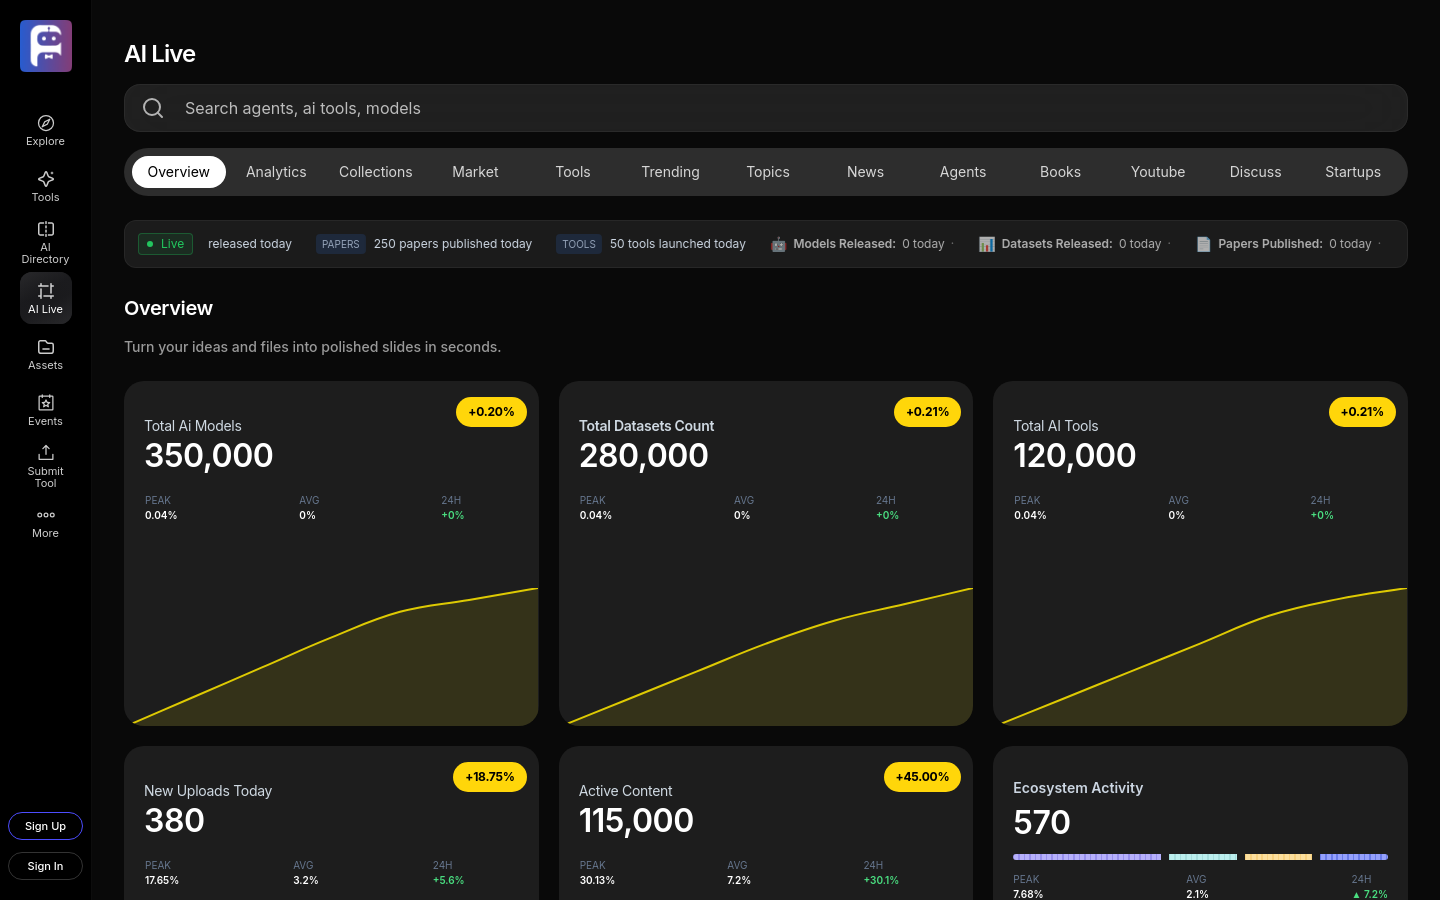The height and width of the screenshot is (900, 1440).
Task: Go to the Market tab
Action: 475,172
